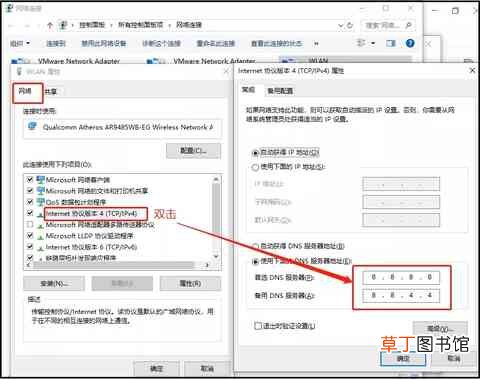Image resolution: width=480 pixels, height=379 pixels.
Task: Expand the address bar history dropdown
Action: click(x=340, y=25)
